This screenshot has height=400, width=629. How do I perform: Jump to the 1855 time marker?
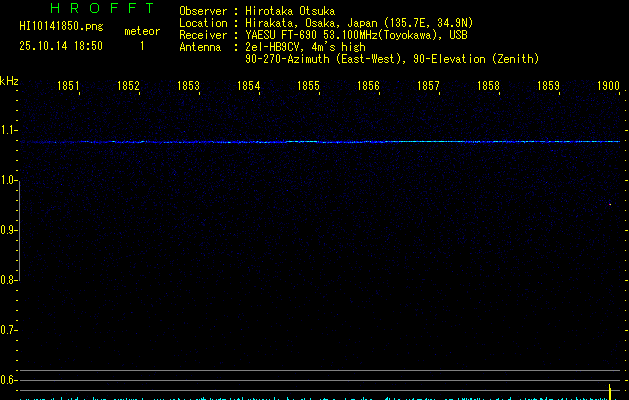tap(308, 87)
